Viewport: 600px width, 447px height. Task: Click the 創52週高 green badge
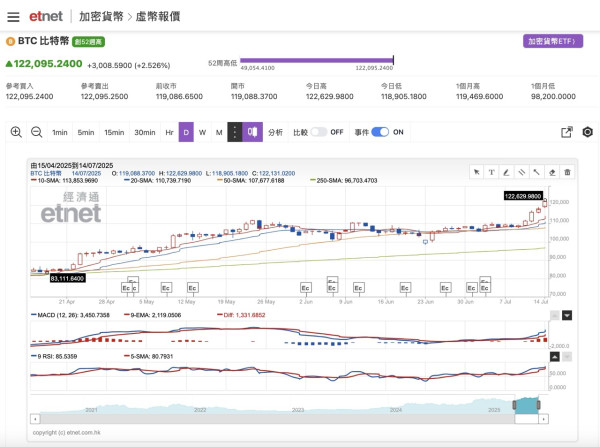(x=88, y=42)
